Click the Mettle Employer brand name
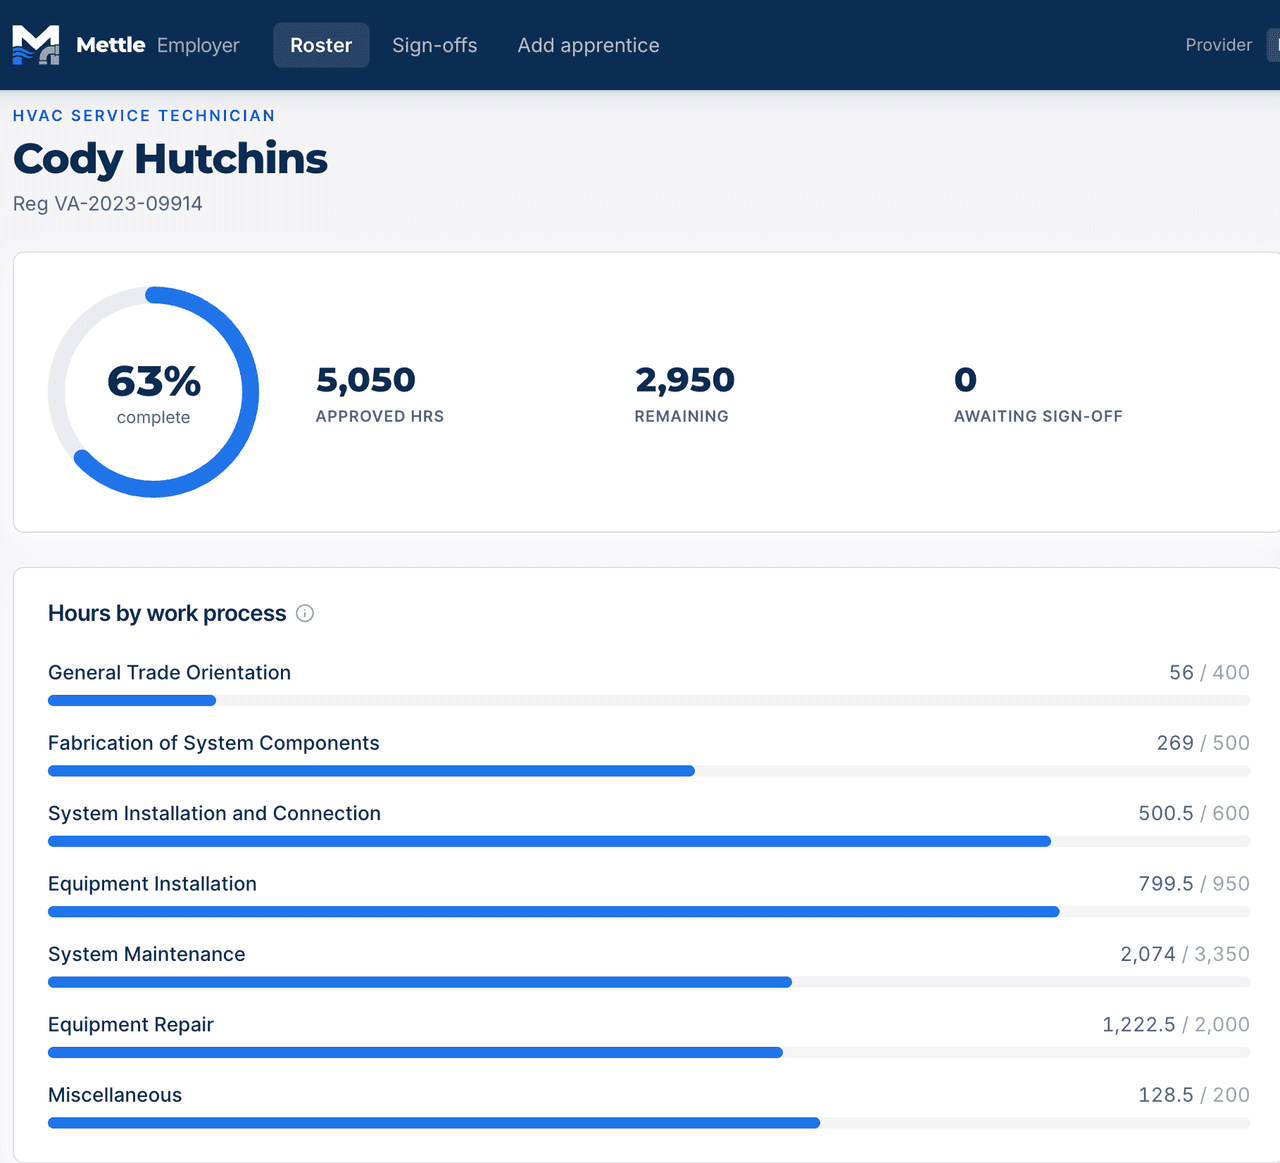 pyautogui.click(x=158, y=45)
